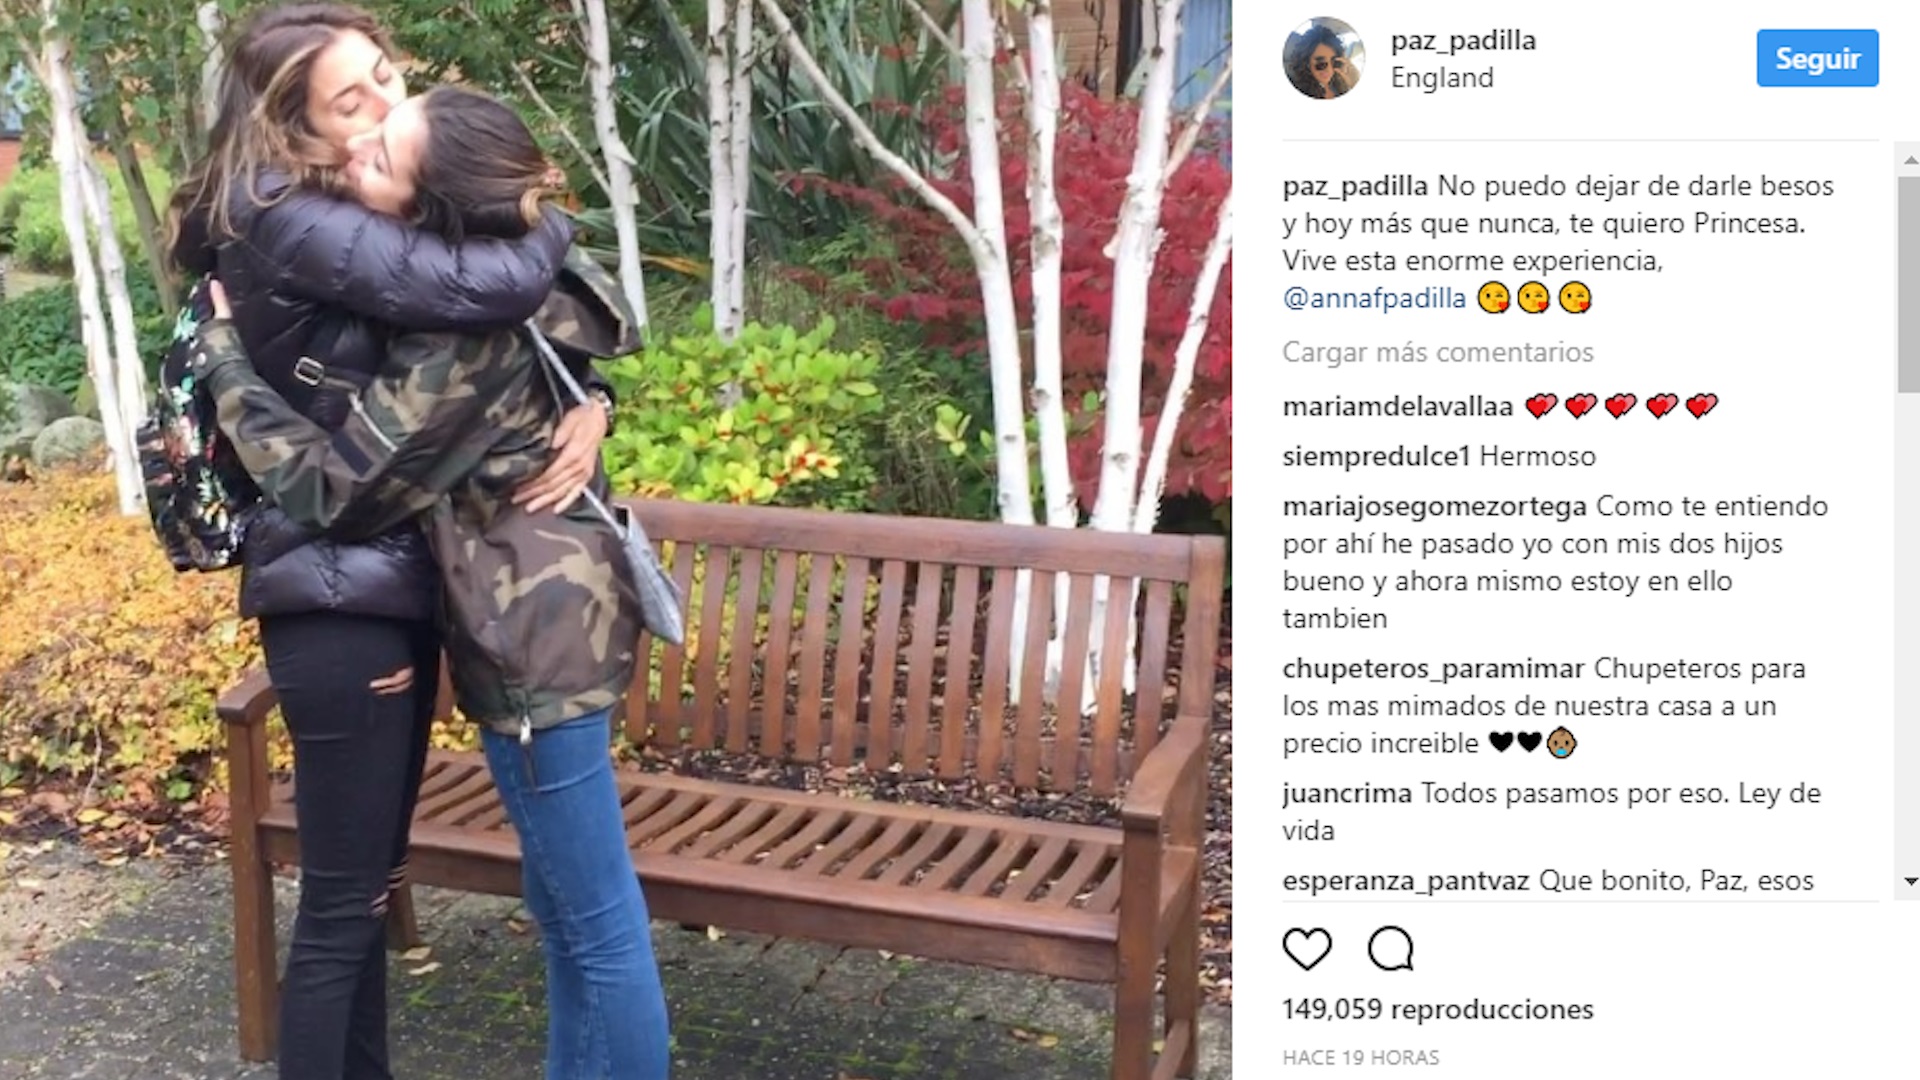
Task: Click the comments scrollbar thumb
Action: pyautogui.click(x=1909, y=284)
